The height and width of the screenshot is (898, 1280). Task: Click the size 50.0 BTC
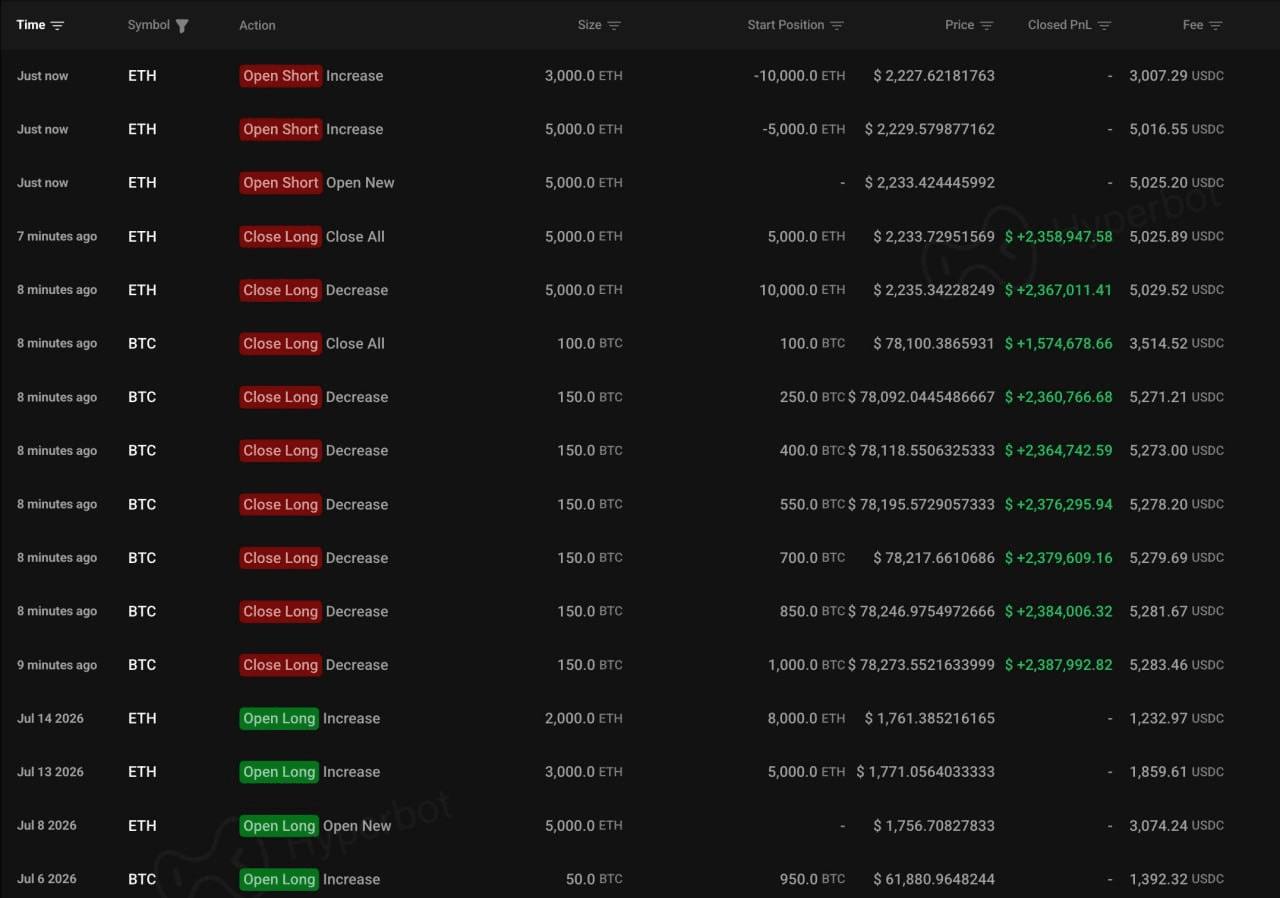click(x=594, y=880)
